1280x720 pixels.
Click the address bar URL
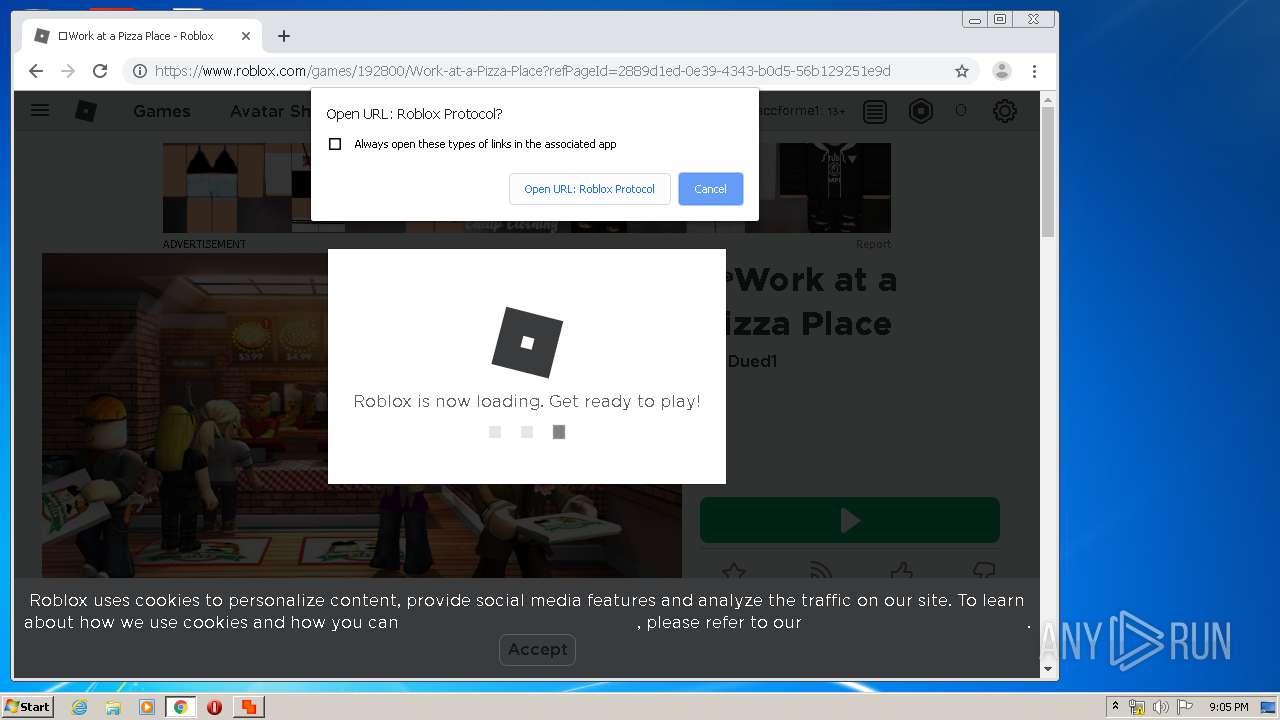523,71
